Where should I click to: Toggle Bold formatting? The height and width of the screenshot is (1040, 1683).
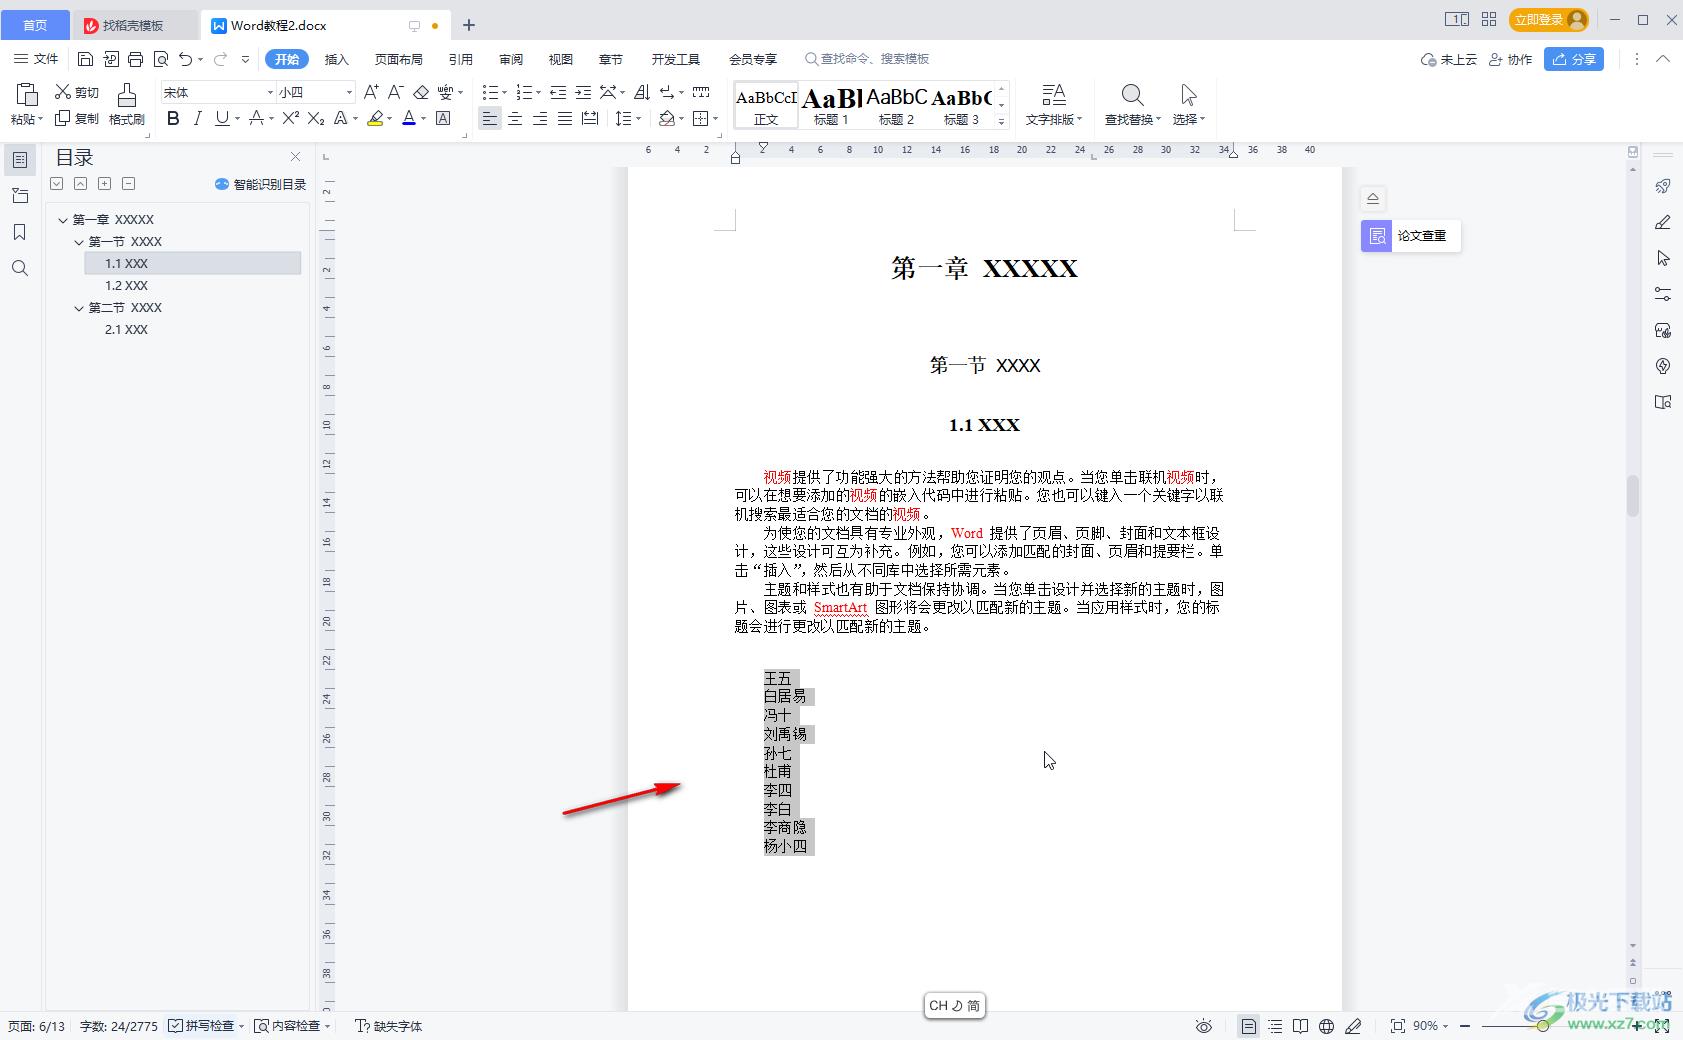173,118
